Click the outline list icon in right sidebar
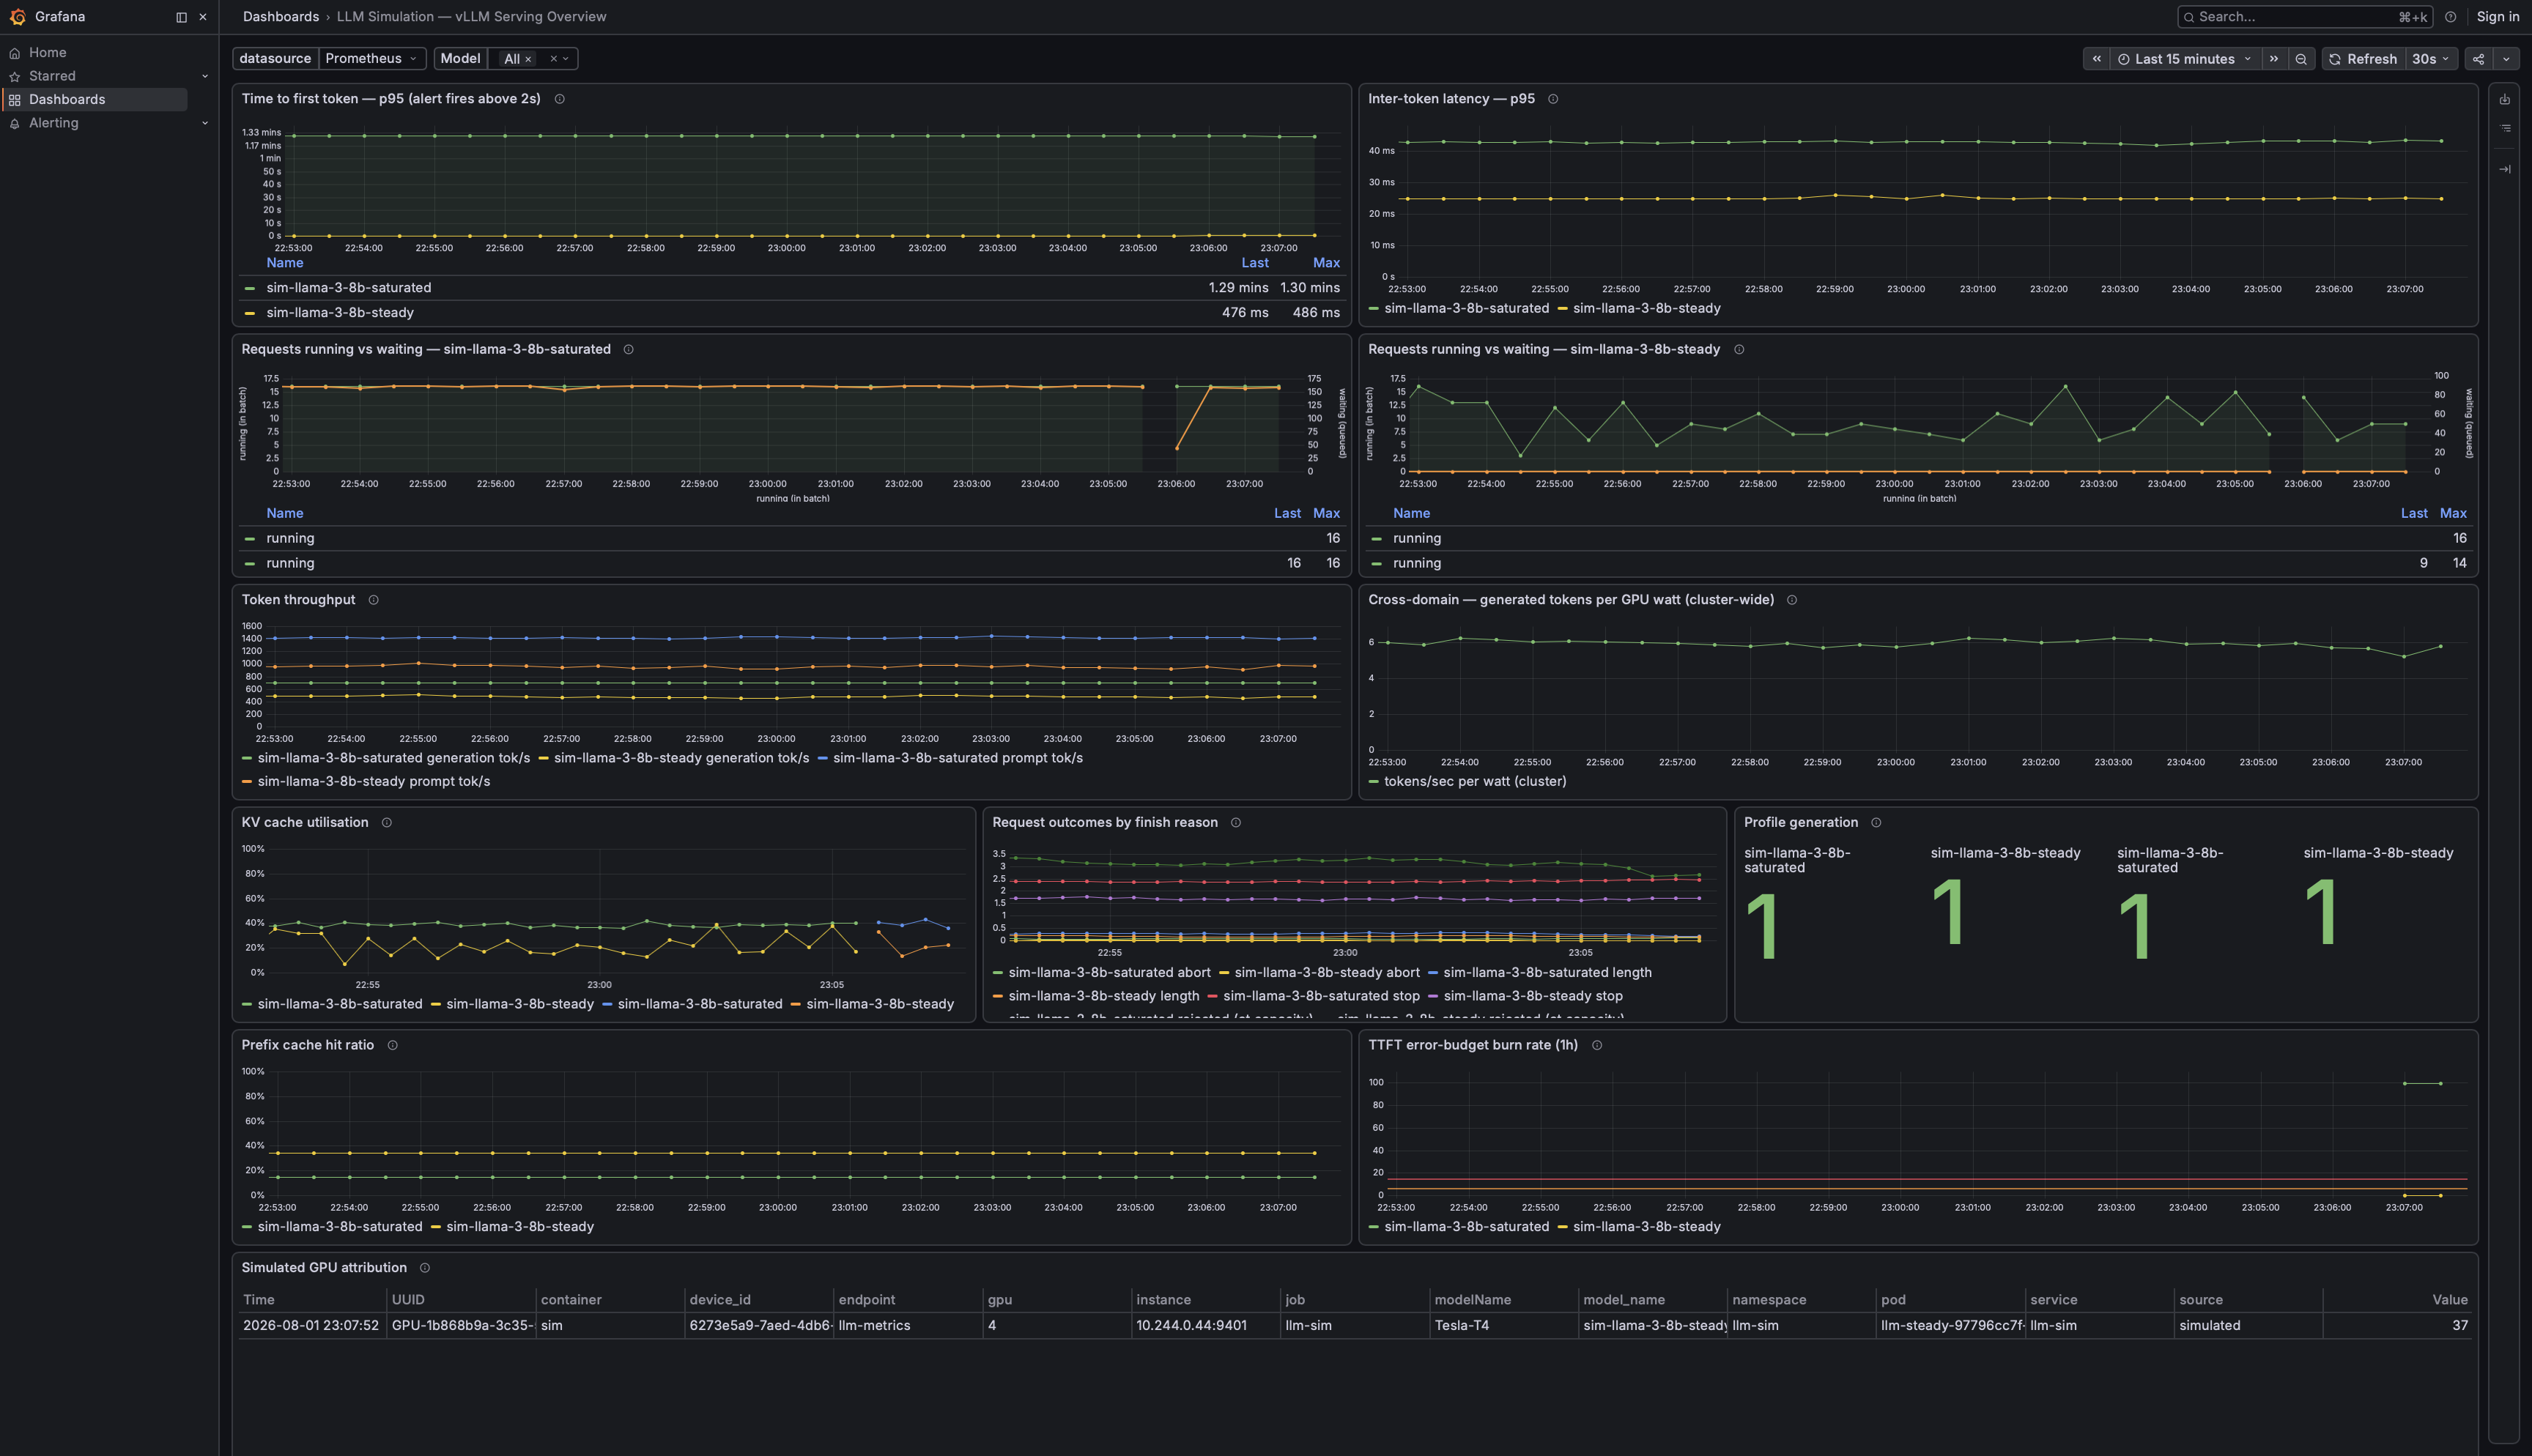This screenshot has height=1456, width=2532. [2505, 128]
